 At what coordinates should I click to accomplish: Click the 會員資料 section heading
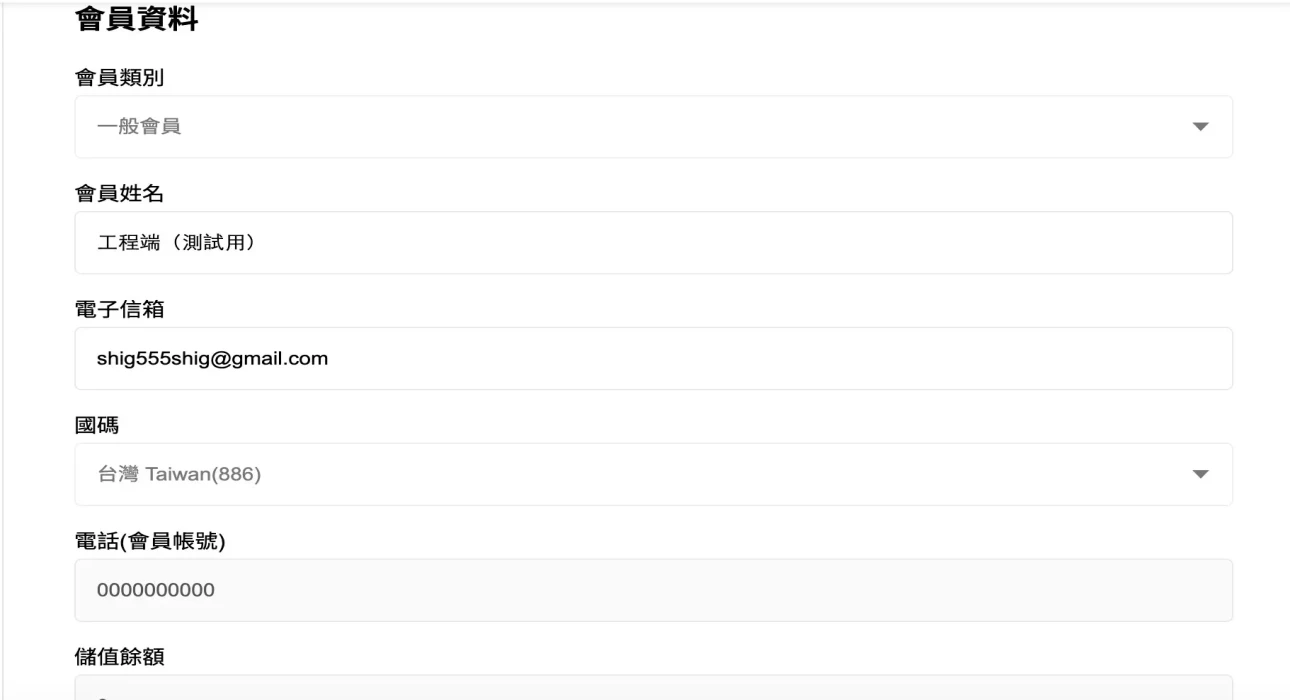coord(136,19)
